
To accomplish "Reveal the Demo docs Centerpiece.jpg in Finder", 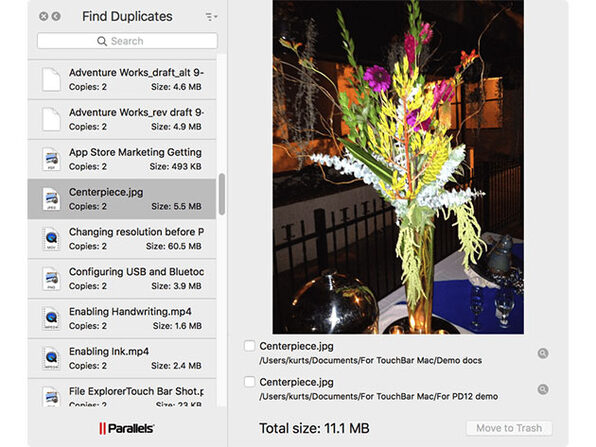I will tap(543, 353).
